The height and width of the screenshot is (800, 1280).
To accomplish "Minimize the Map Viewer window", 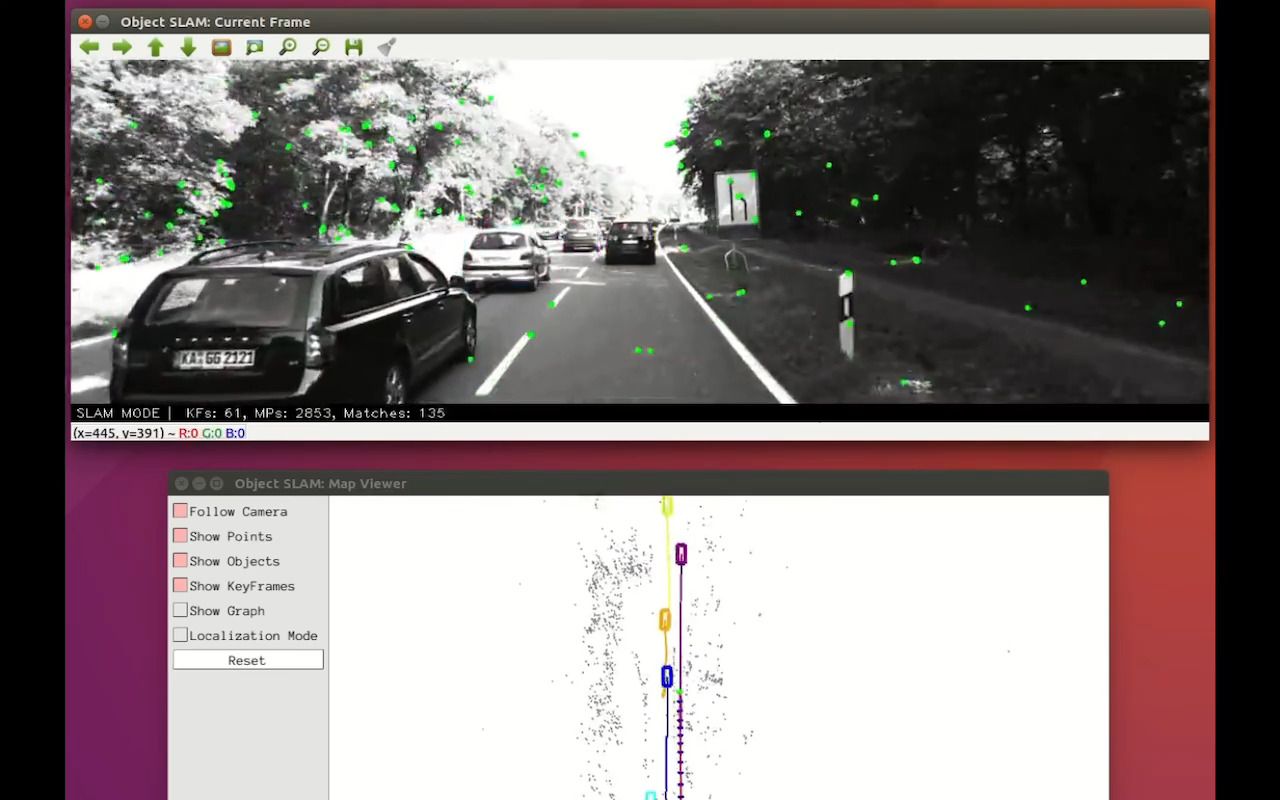I will tap(199, 483).
